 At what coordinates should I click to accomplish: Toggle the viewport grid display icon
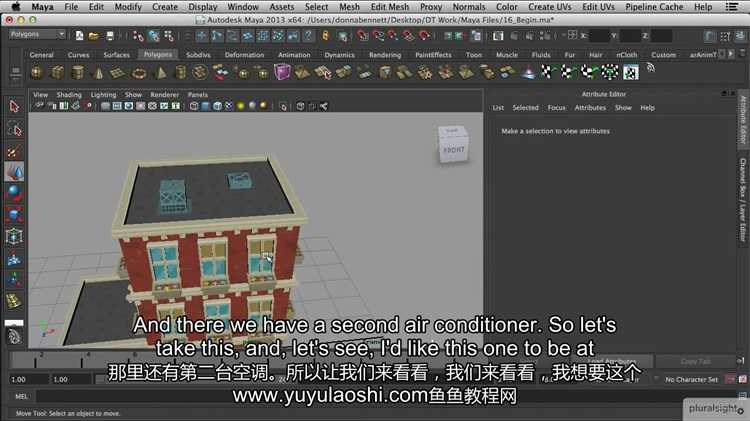tap(105, 106)
